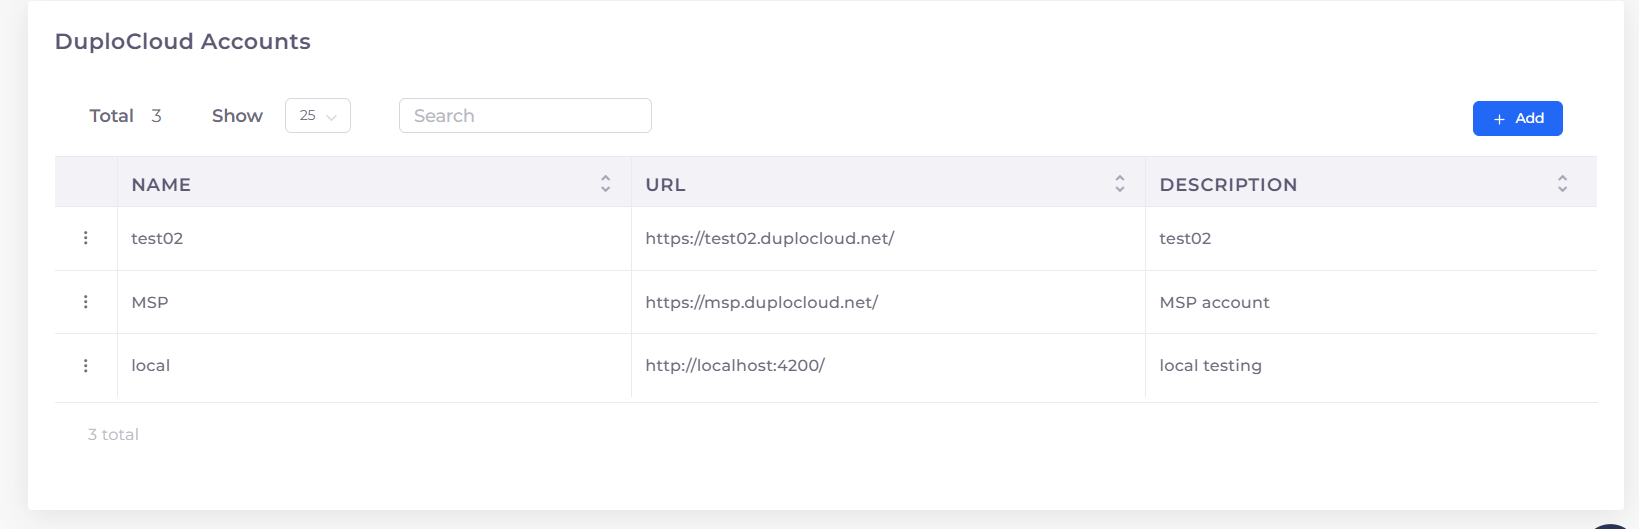Click the NAME column header label
The image size is (1639, 529).
coord(161,185)
